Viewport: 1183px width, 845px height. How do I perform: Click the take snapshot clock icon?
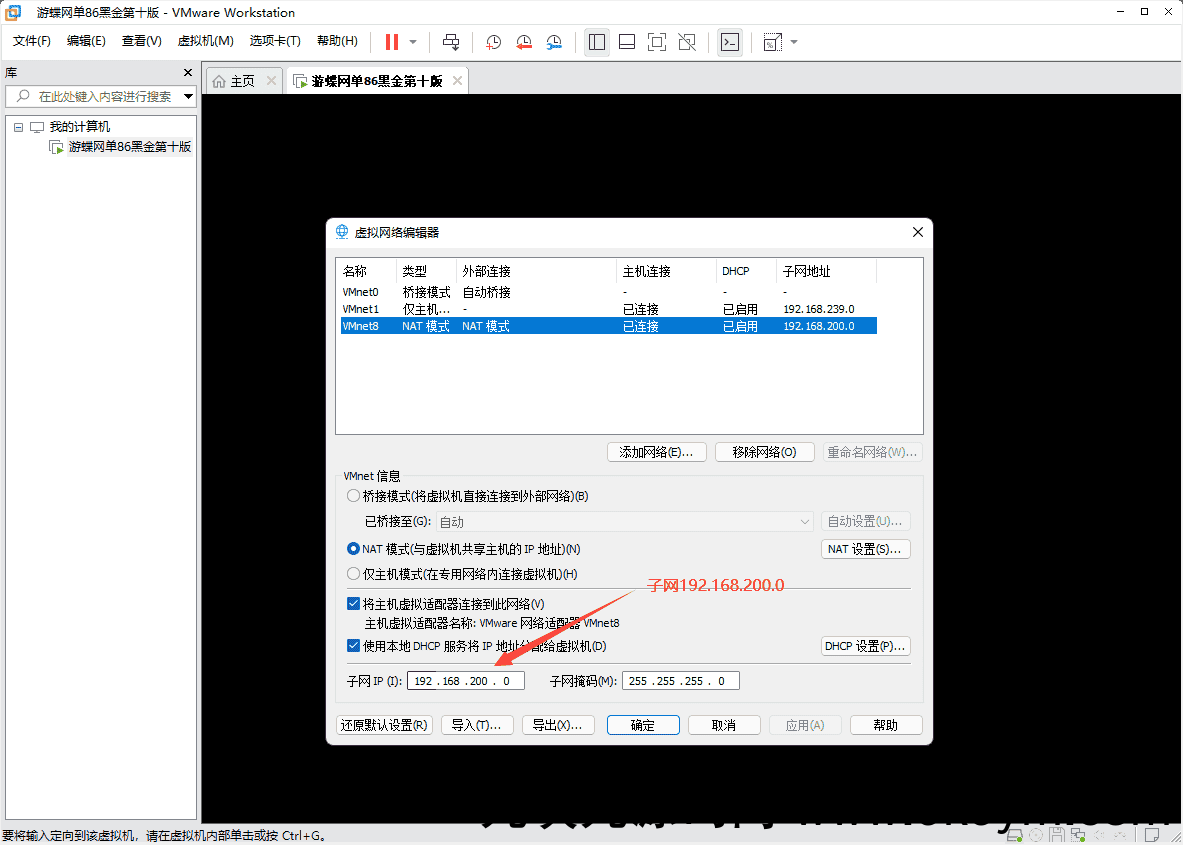point(493,42)
